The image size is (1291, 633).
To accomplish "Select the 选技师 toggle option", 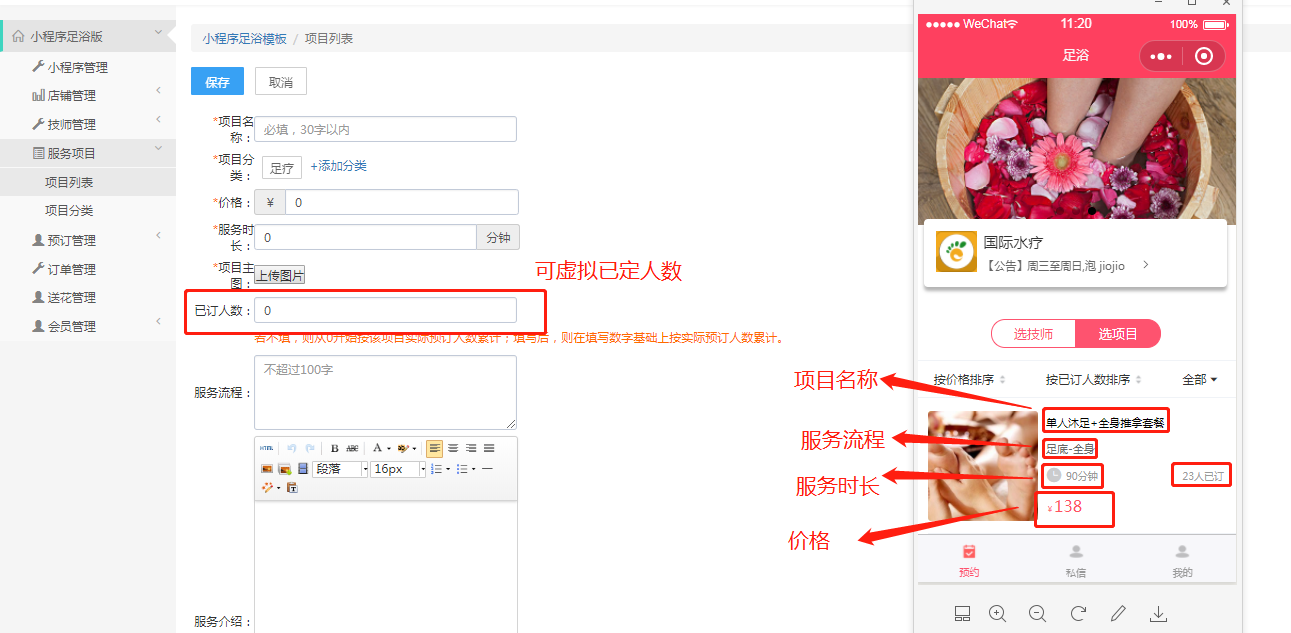I will [1033, 334].
